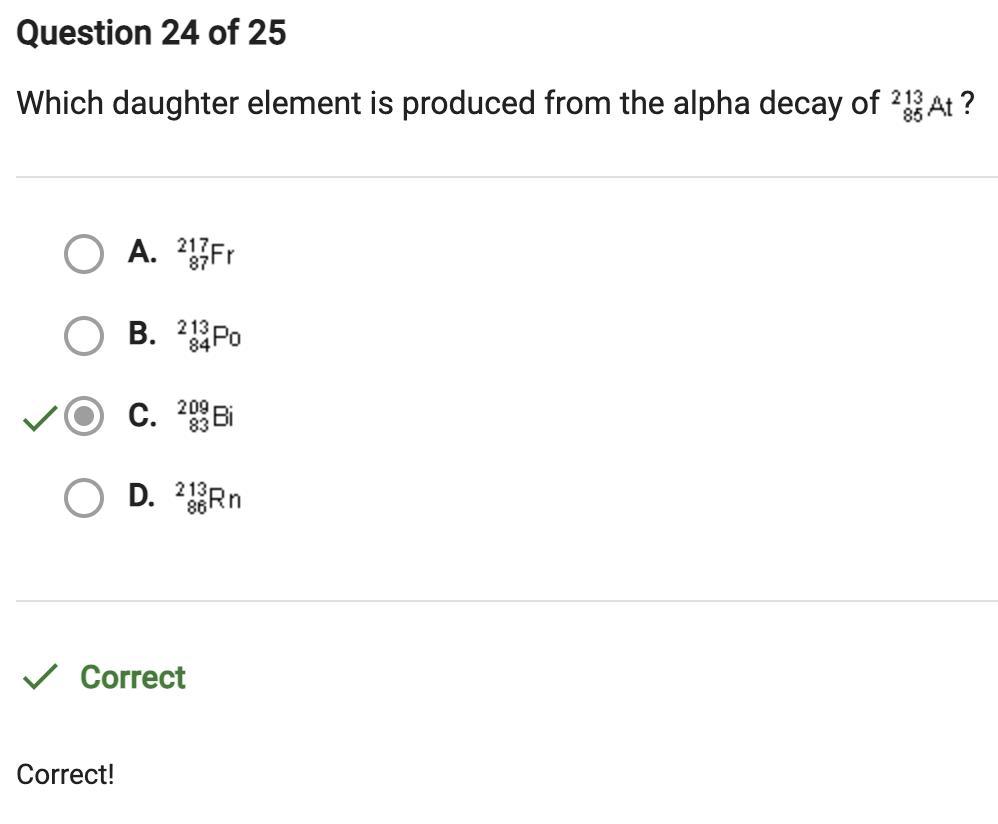Click the bold letter label 'B.'
Image resolution: width=998 pixels, height=824 pixels.
[x=142, y=333]
